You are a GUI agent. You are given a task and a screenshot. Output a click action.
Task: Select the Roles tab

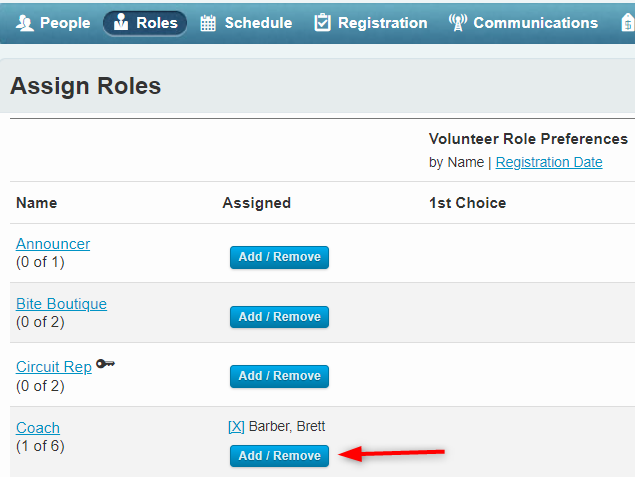[x=145, y=23]
